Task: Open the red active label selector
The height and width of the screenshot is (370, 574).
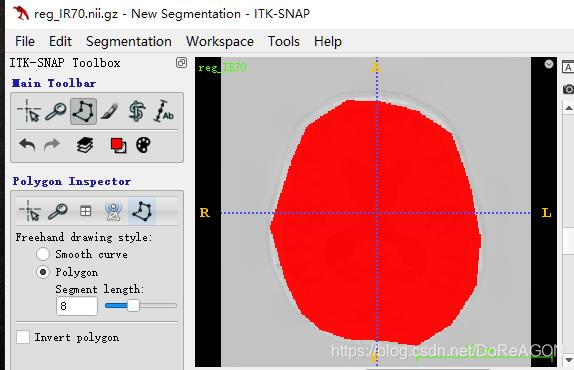Action: point(118,145)
